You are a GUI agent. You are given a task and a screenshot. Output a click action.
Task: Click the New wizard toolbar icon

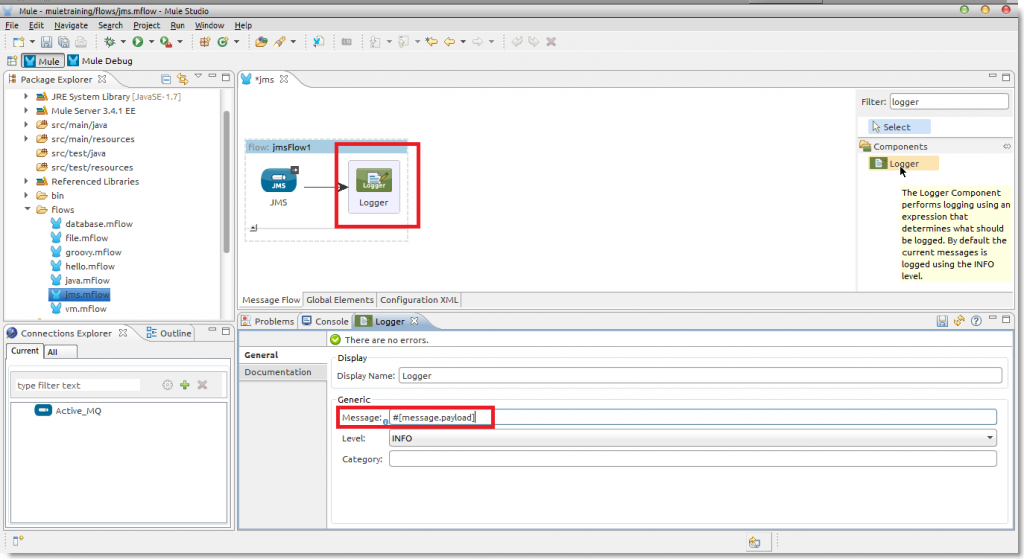pyautogui.click(x=18, y=42)
